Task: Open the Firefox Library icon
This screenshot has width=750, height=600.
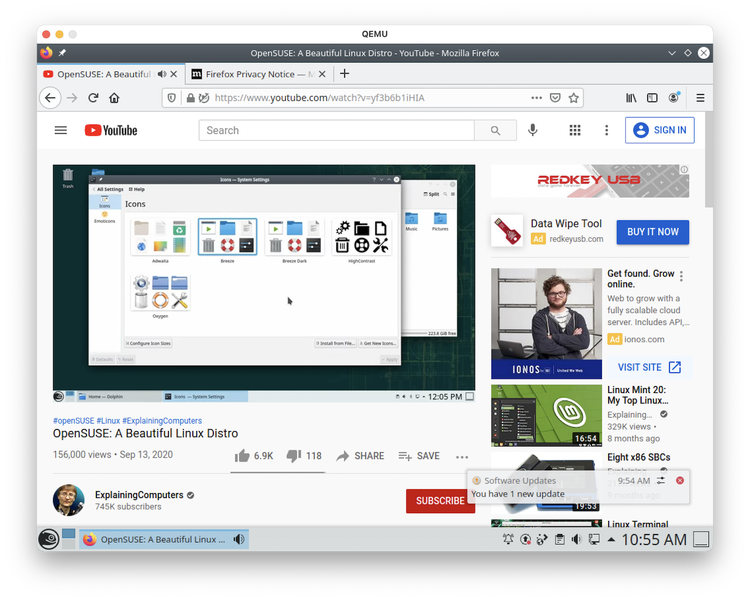Action: (631, 98)
